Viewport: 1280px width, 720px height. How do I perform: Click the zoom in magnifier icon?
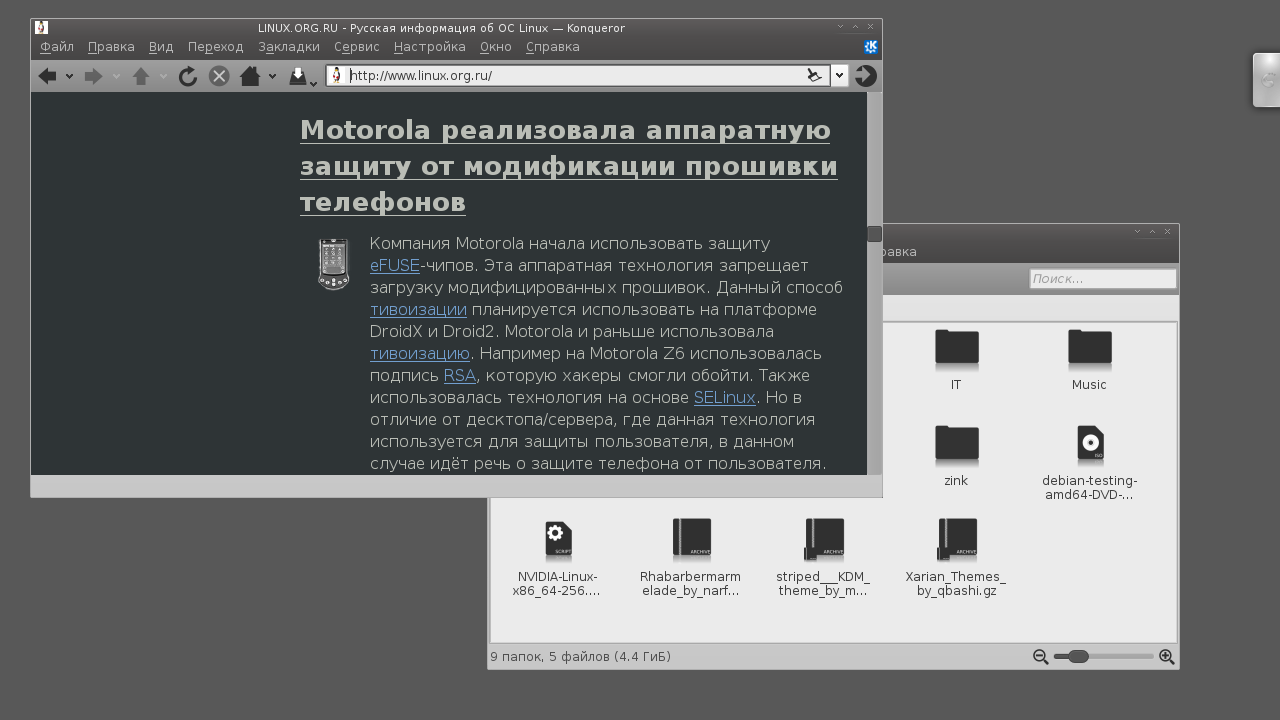pos(1166,657)
